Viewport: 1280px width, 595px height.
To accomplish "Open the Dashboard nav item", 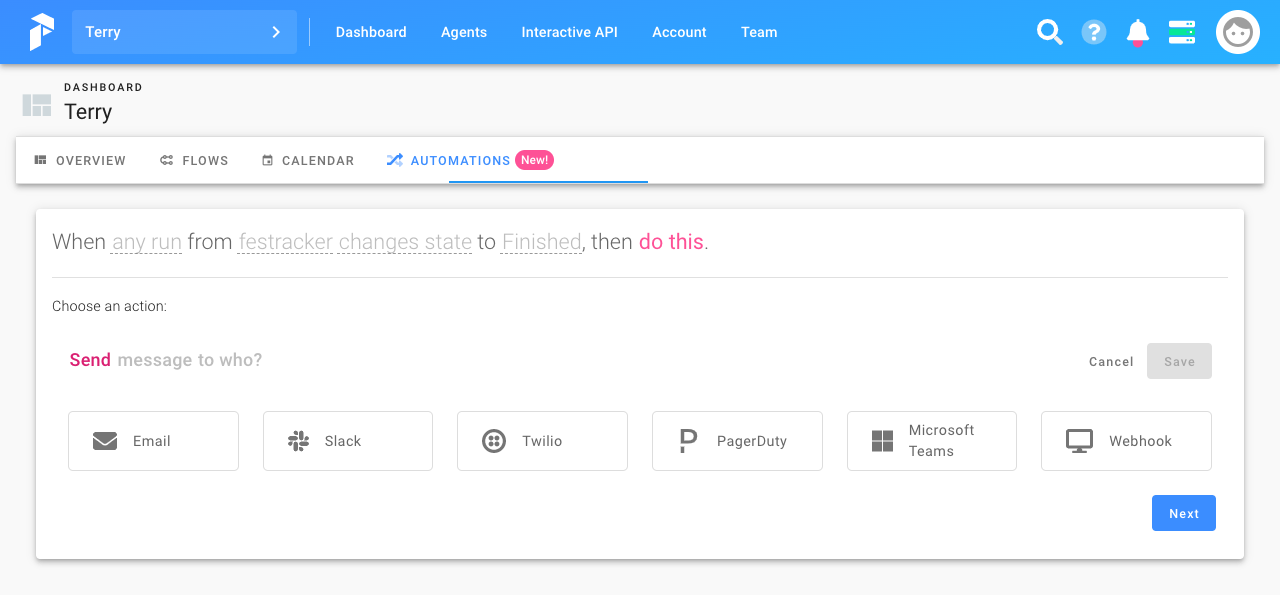I will [371, 32].
